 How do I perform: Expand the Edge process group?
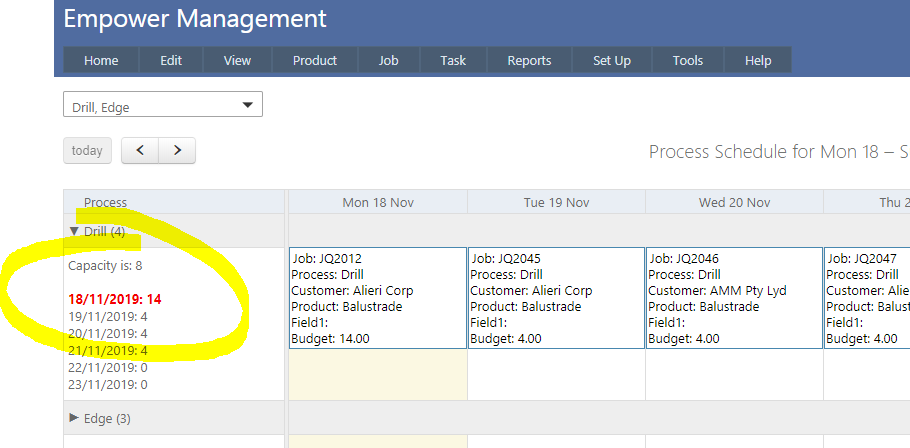[75, 418]
